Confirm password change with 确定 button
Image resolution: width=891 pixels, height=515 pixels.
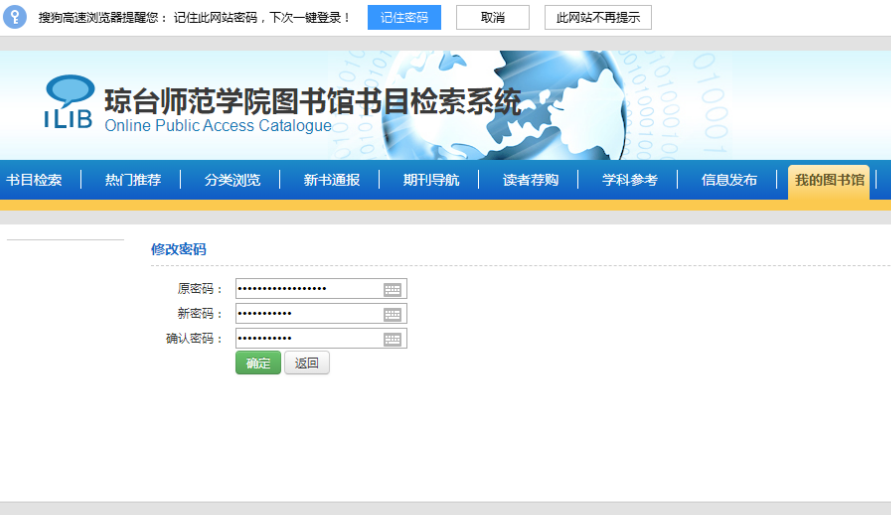point(258,363)
